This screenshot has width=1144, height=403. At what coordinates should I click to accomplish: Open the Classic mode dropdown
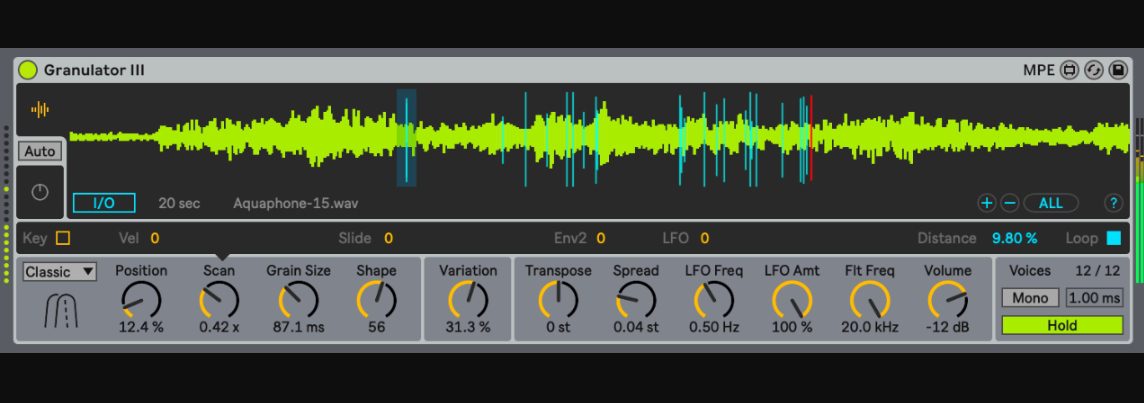pyautogui.click(x=60, y=272)
